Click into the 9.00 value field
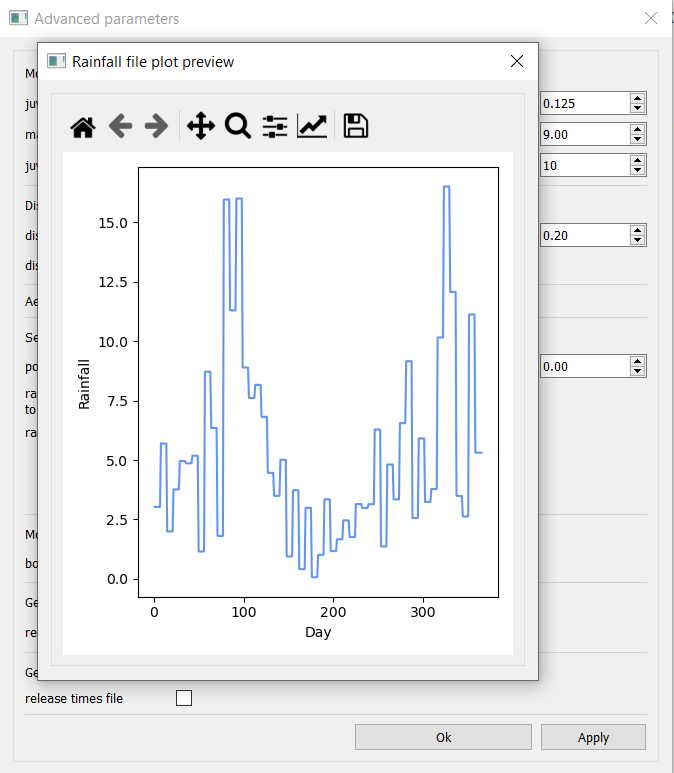The width and height of the screenshot is (674, 773). (x=583, y=134)
